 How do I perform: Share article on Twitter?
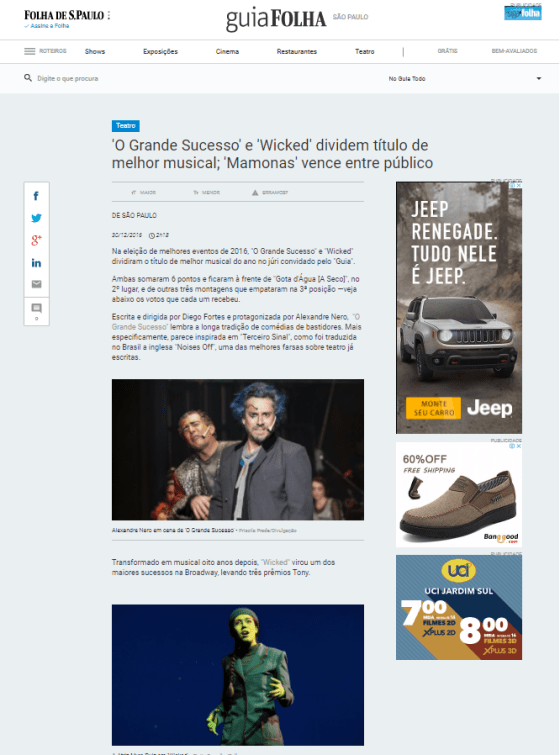(x=36, y=218)
